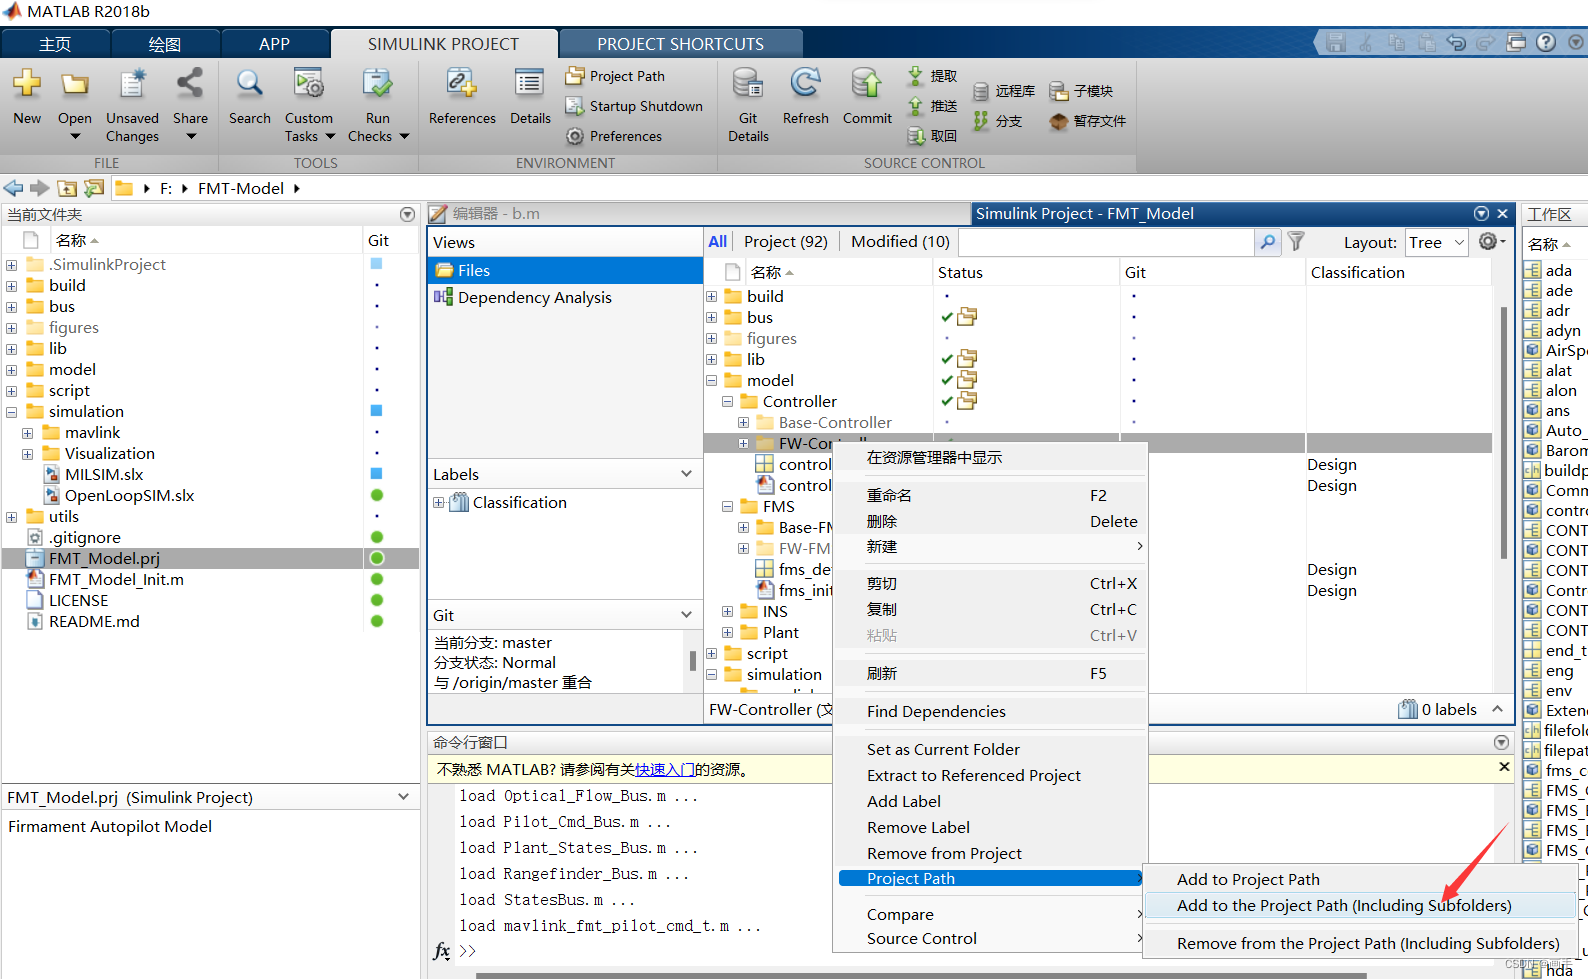Click the Open folder icon

pos(75,84)
